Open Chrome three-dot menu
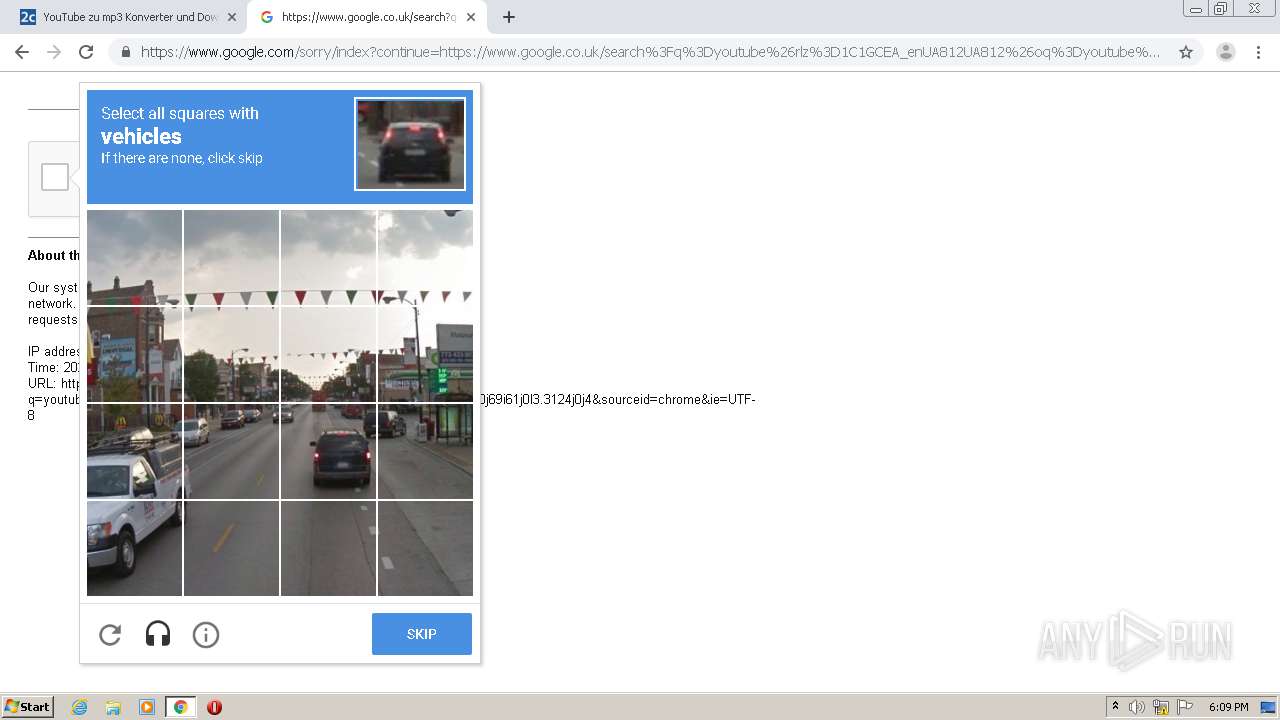 tap(1258, 52)
